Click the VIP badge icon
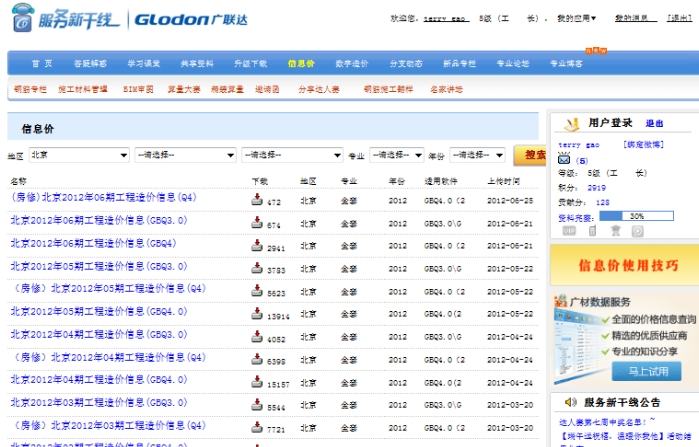Image resolution: width=699 pixels, height=447 pixels. 569,231
